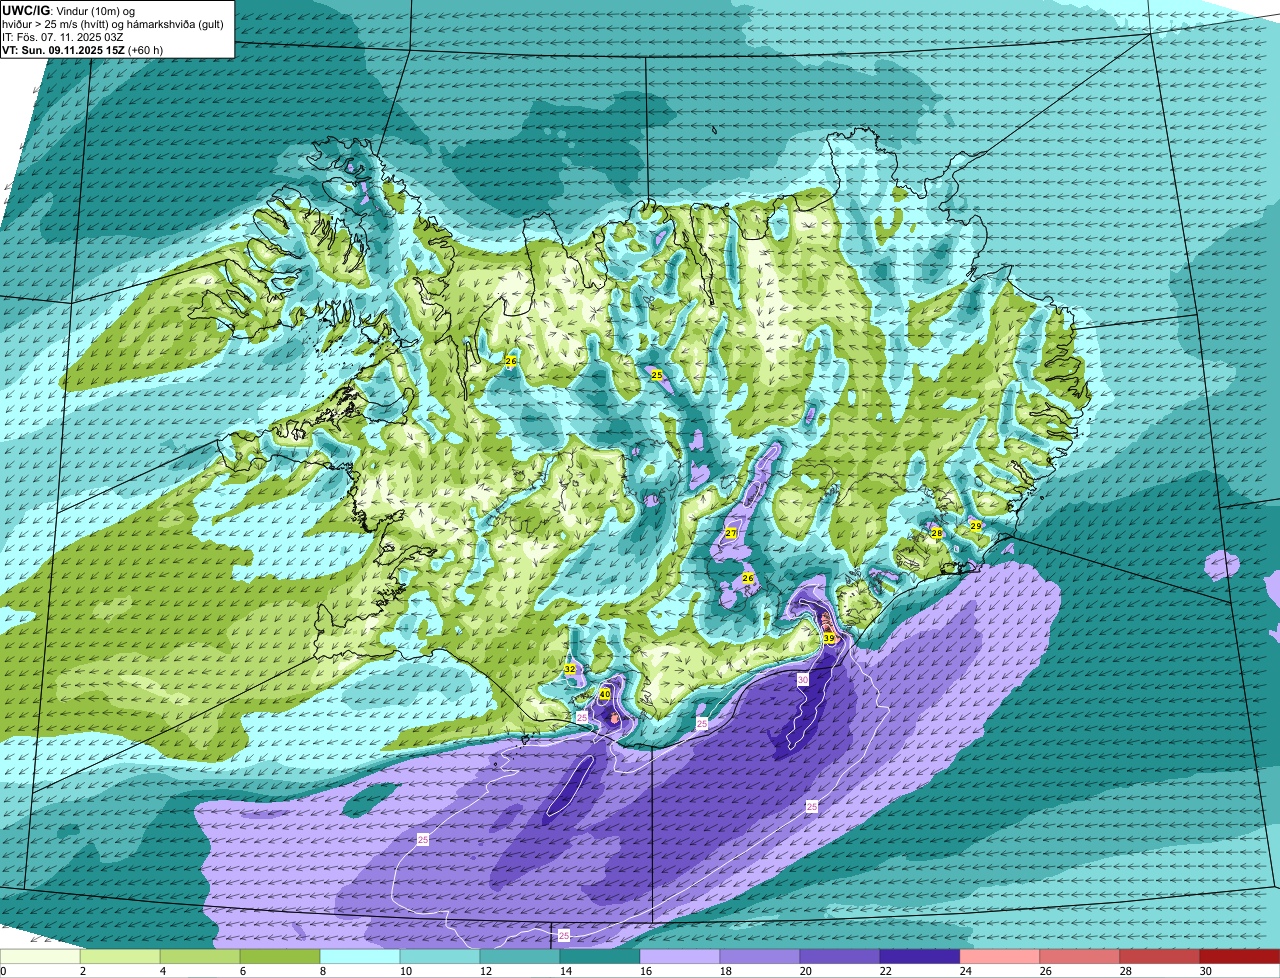This screenshot has height=978, width=1280.
Task: Click the 24–26 m/s pink legend swatch
Action: tap(1000, 956)
